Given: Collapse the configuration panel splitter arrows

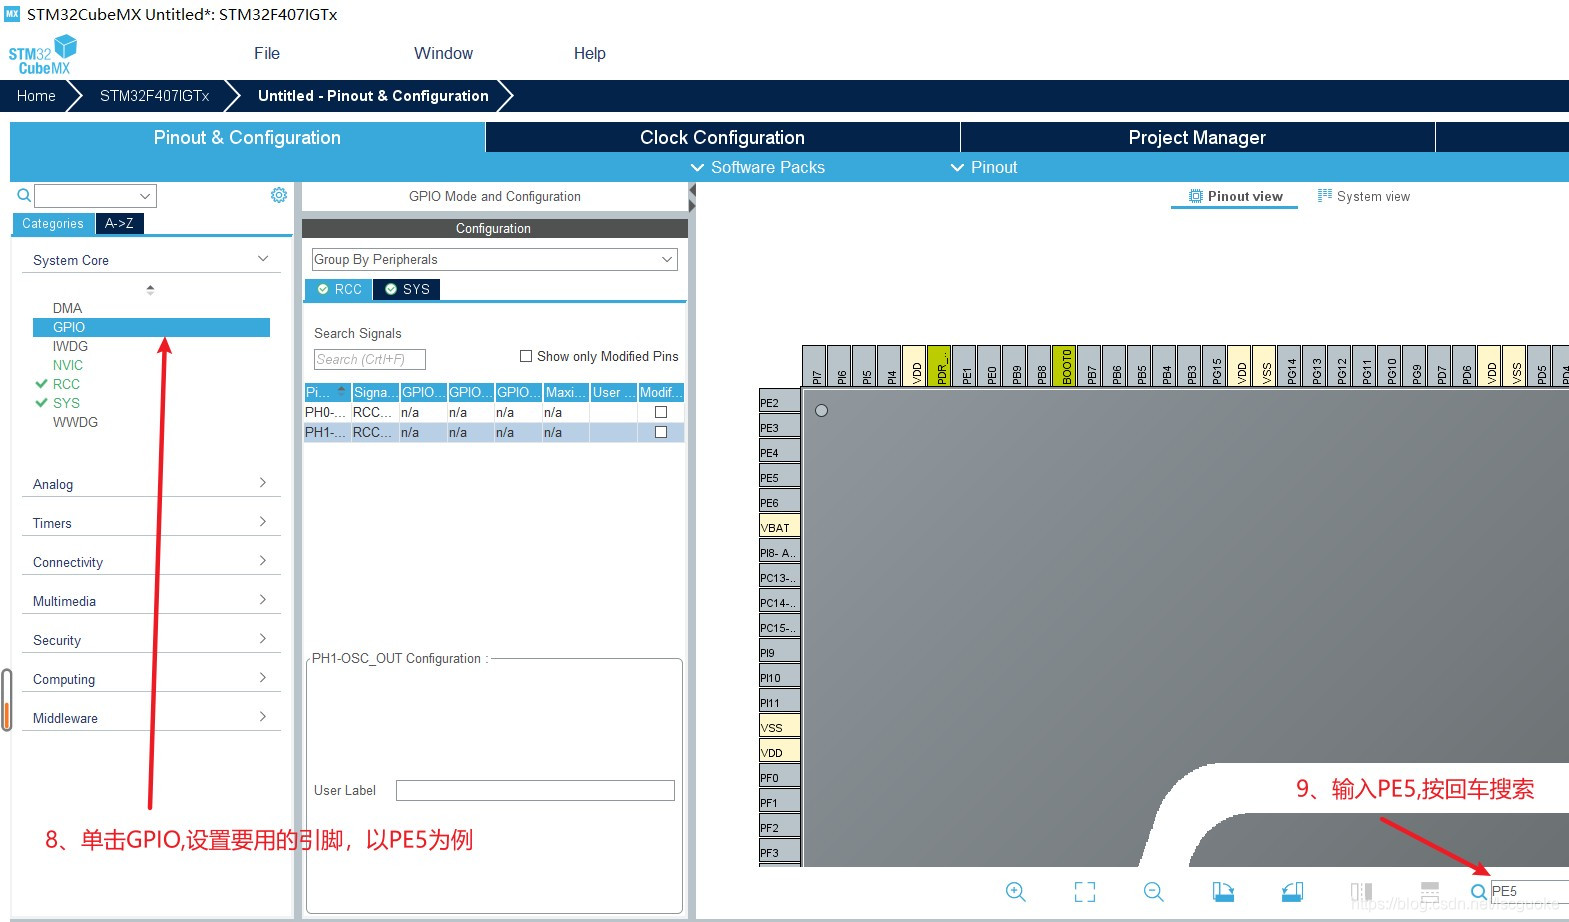Looking at the screenshot, I should 692,197.
